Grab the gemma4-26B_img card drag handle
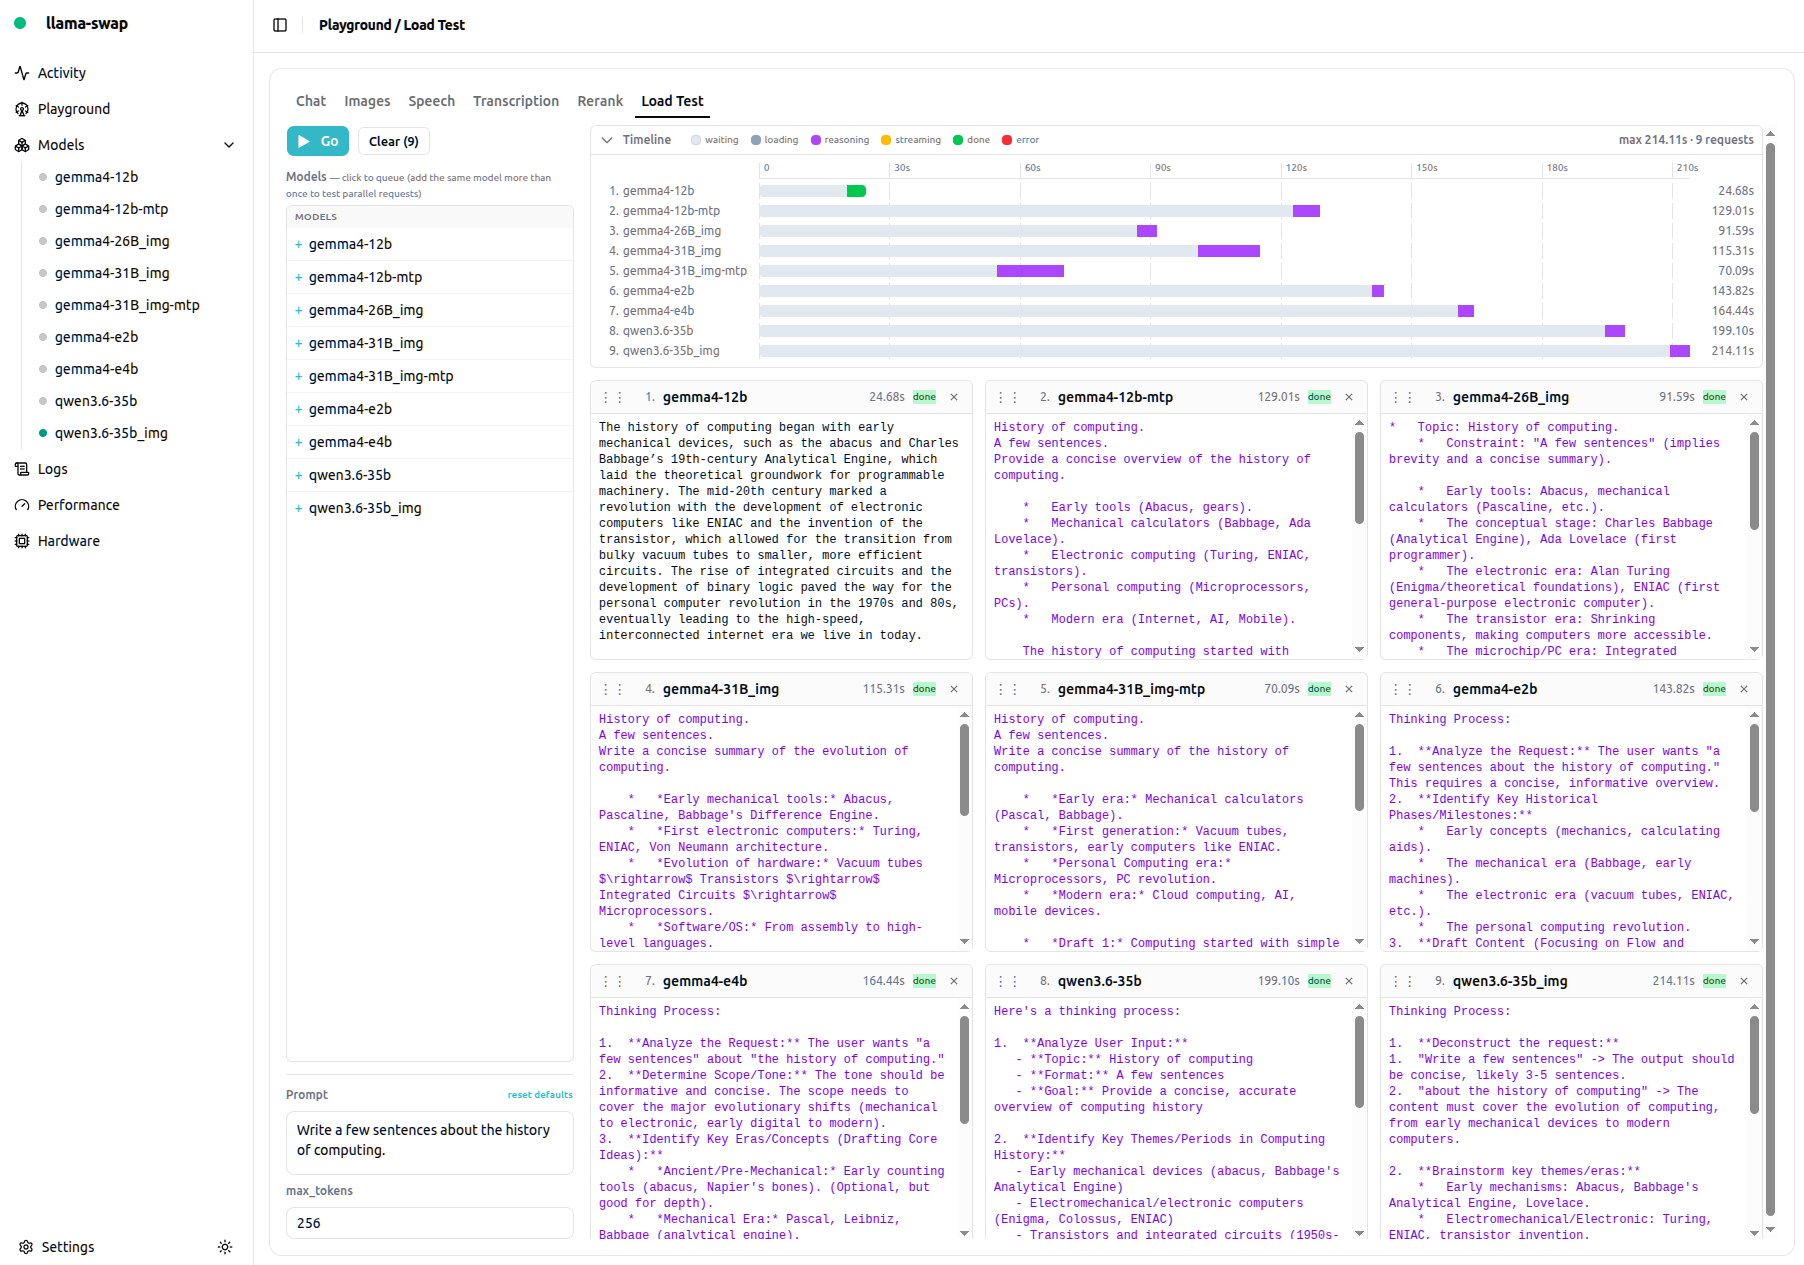Viewport: 1804px width, 1265px height. tap(1403, 397)
